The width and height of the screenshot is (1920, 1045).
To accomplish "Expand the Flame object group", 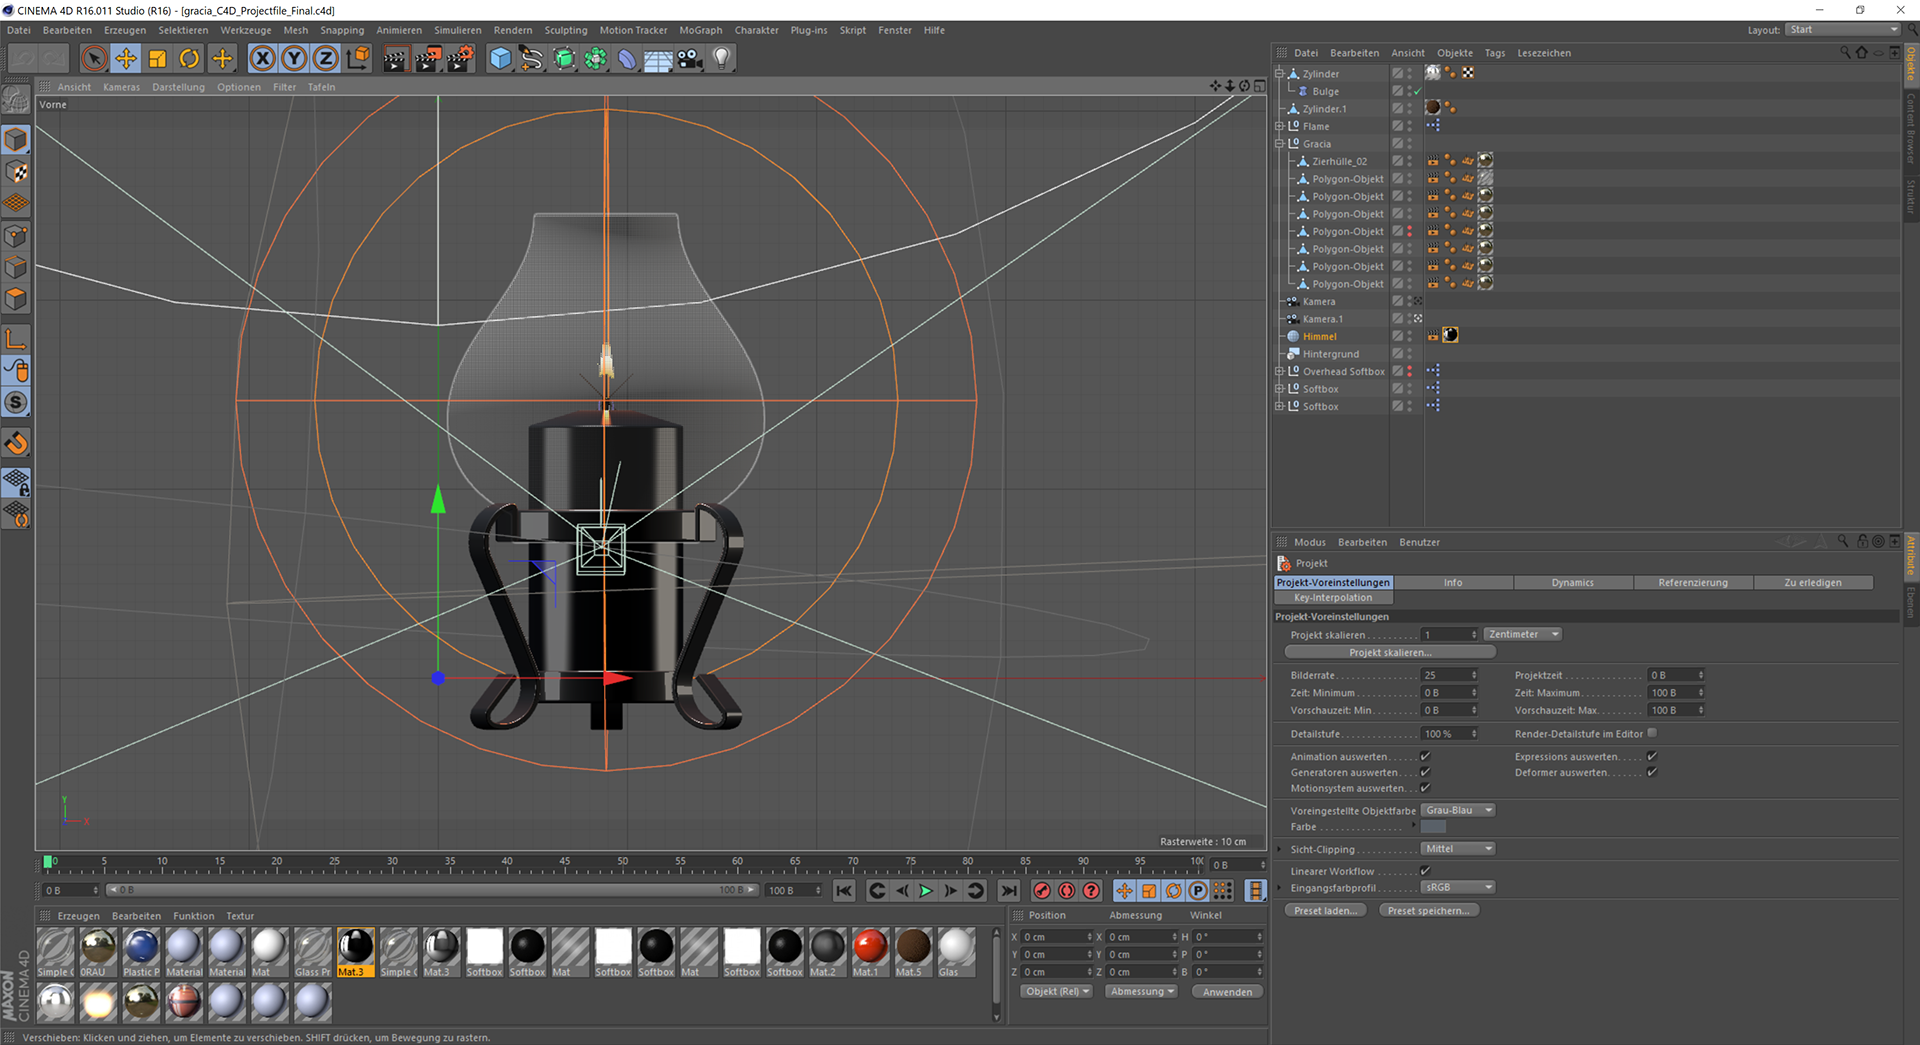I will (x=1279, y=126).
